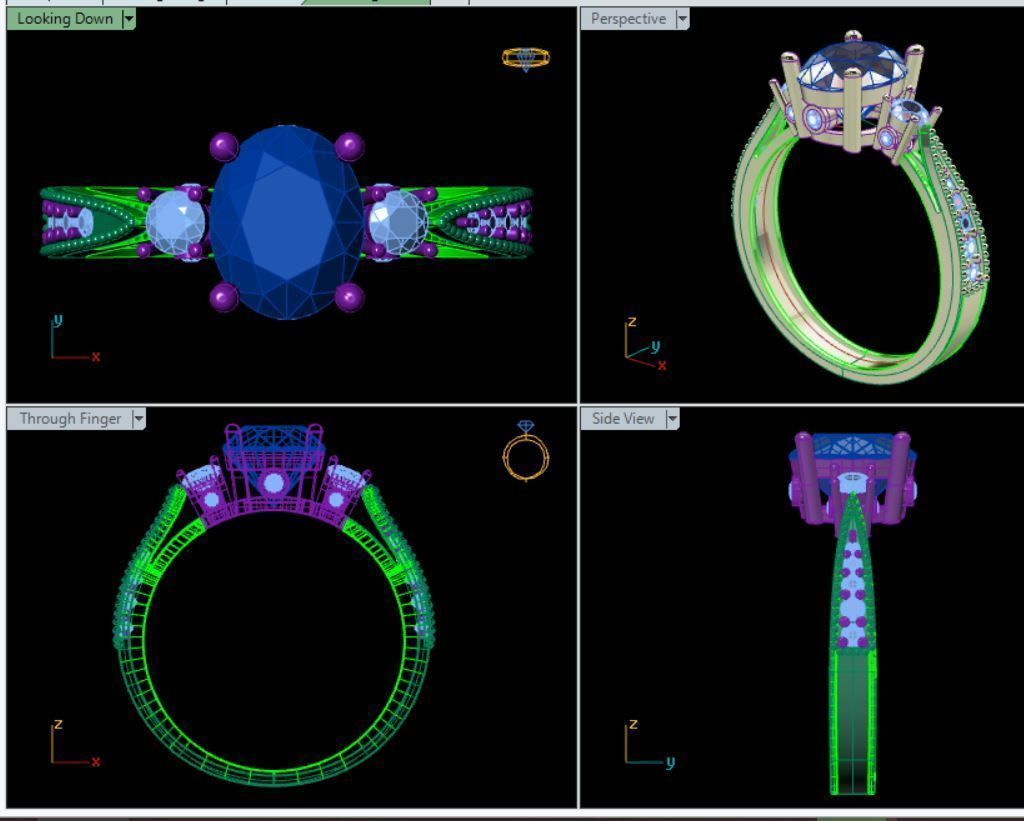Viewport: 1024px width, 821px height.
Task: Select the Through Finger viewport title
Action: pos(71,419)
